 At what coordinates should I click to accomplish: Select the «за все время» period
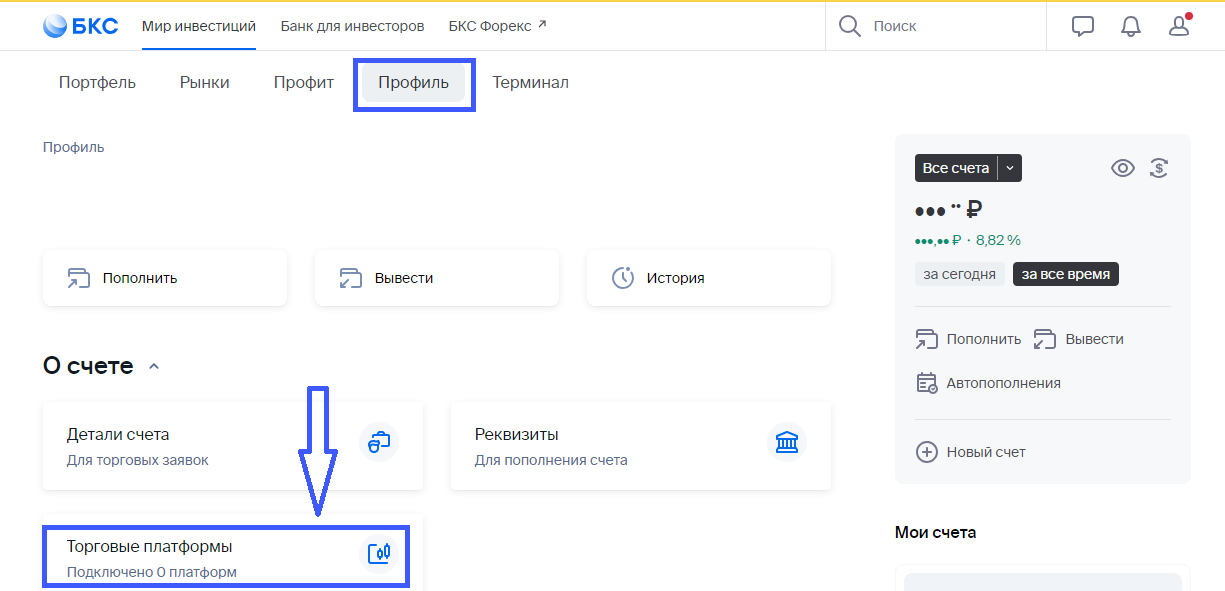point(1065,274)
